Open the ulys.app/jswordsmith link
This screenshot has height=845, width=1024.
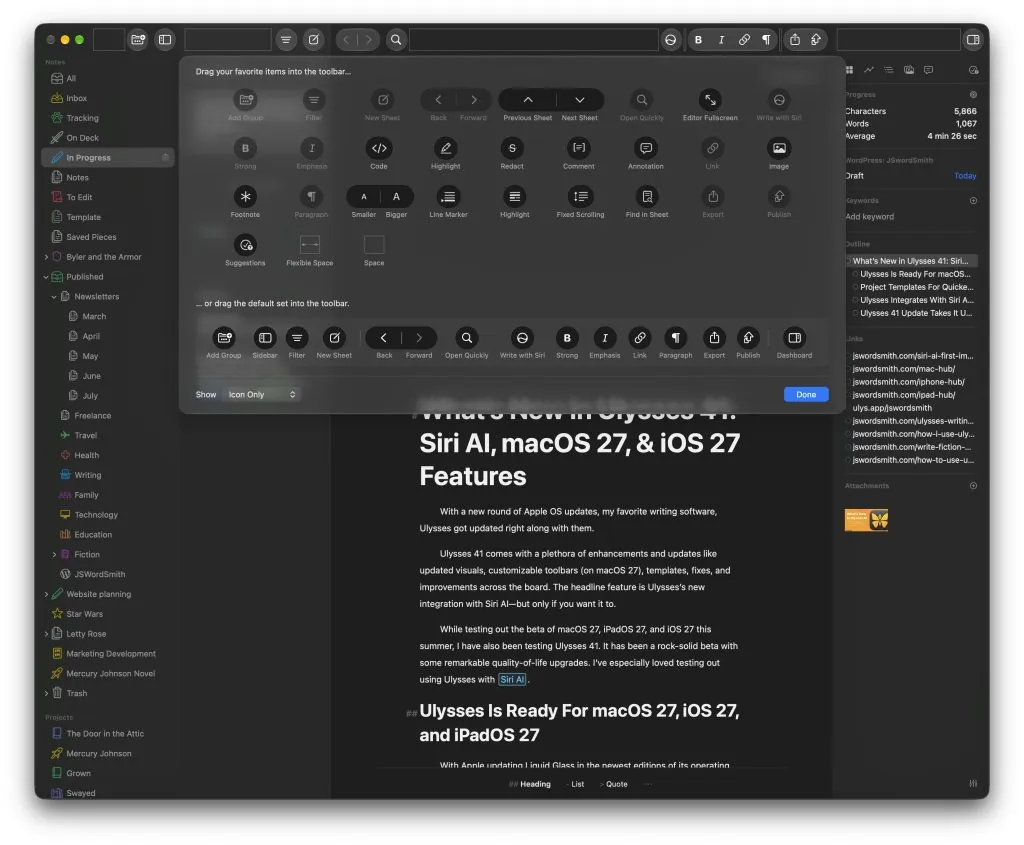892,408
